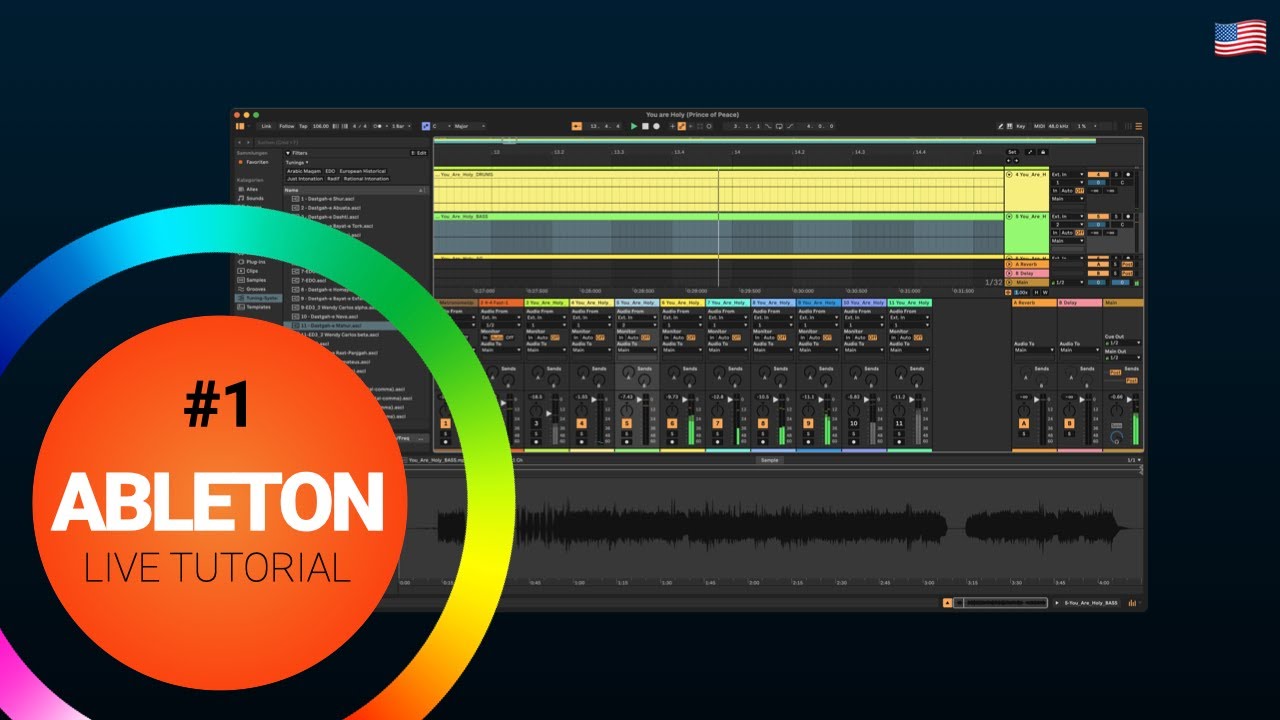The height and width of the screenshot is (720, 1280).
Task: Open Favoriten collection in browser
Action: point(258,162)
